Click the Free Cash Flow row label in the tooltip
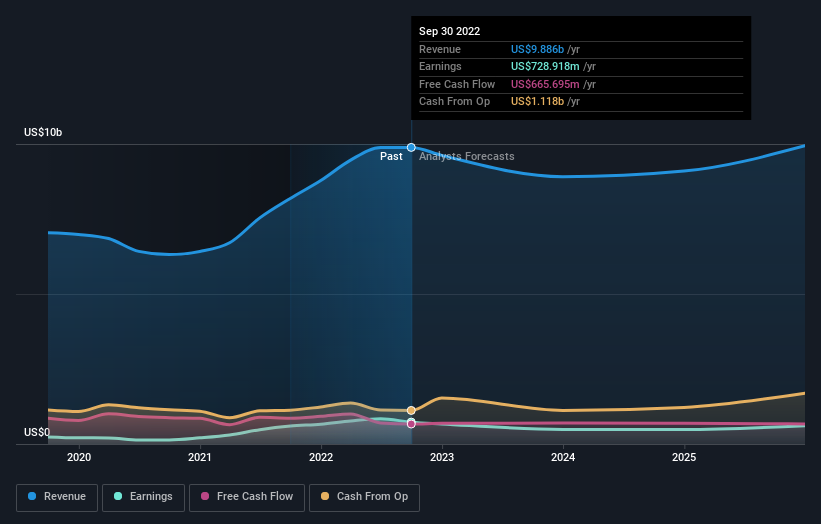This screenshot has width=821, height=524. (457, 84)
